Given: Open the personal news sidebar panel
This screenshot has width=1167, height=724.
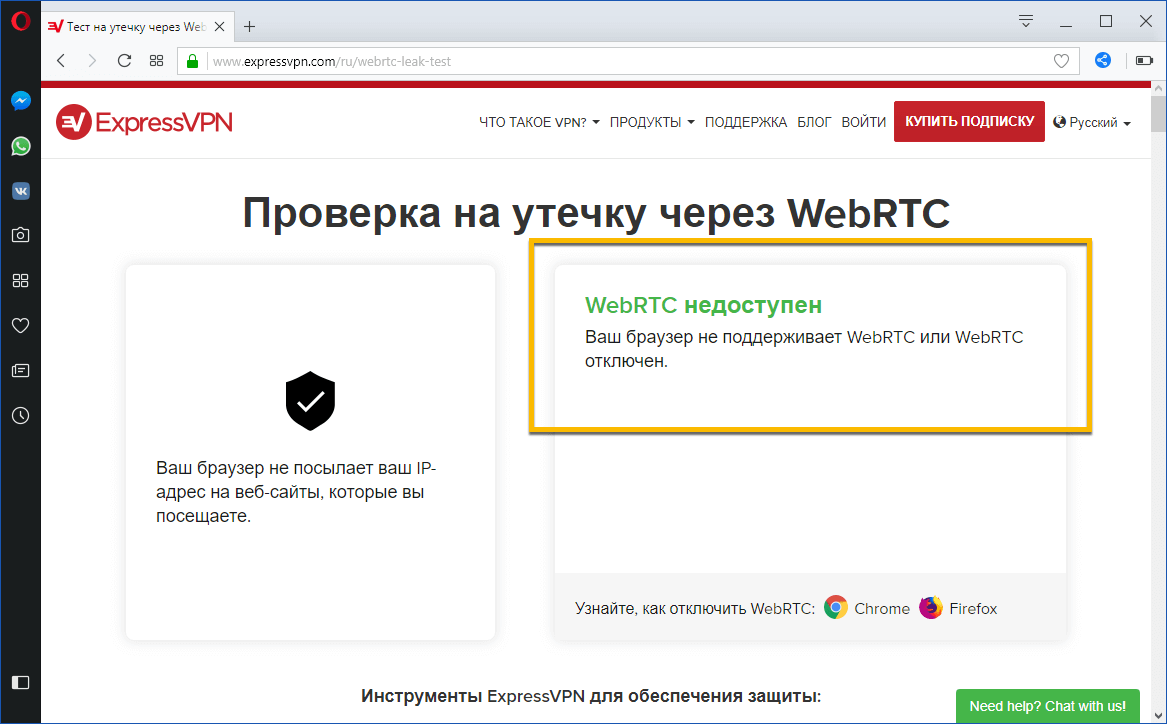Looking at the screenshot, I should pyautogui.click(x=20, y=370).
